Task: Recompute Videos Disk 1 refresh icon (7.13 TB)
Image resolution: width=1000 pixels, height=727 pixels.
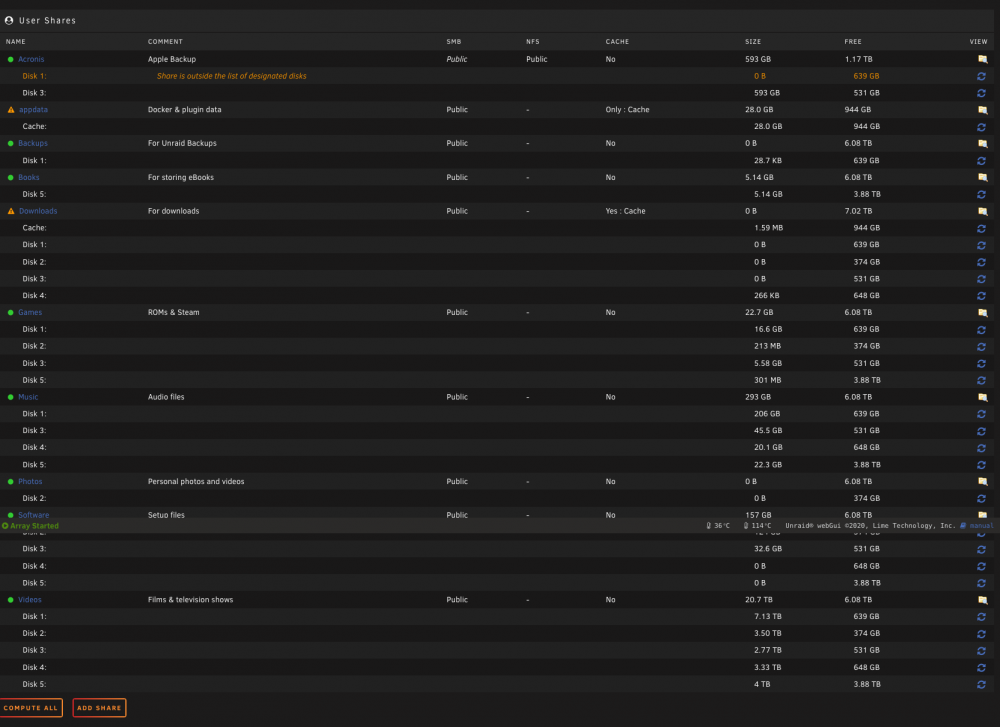Action: [982, 617]
